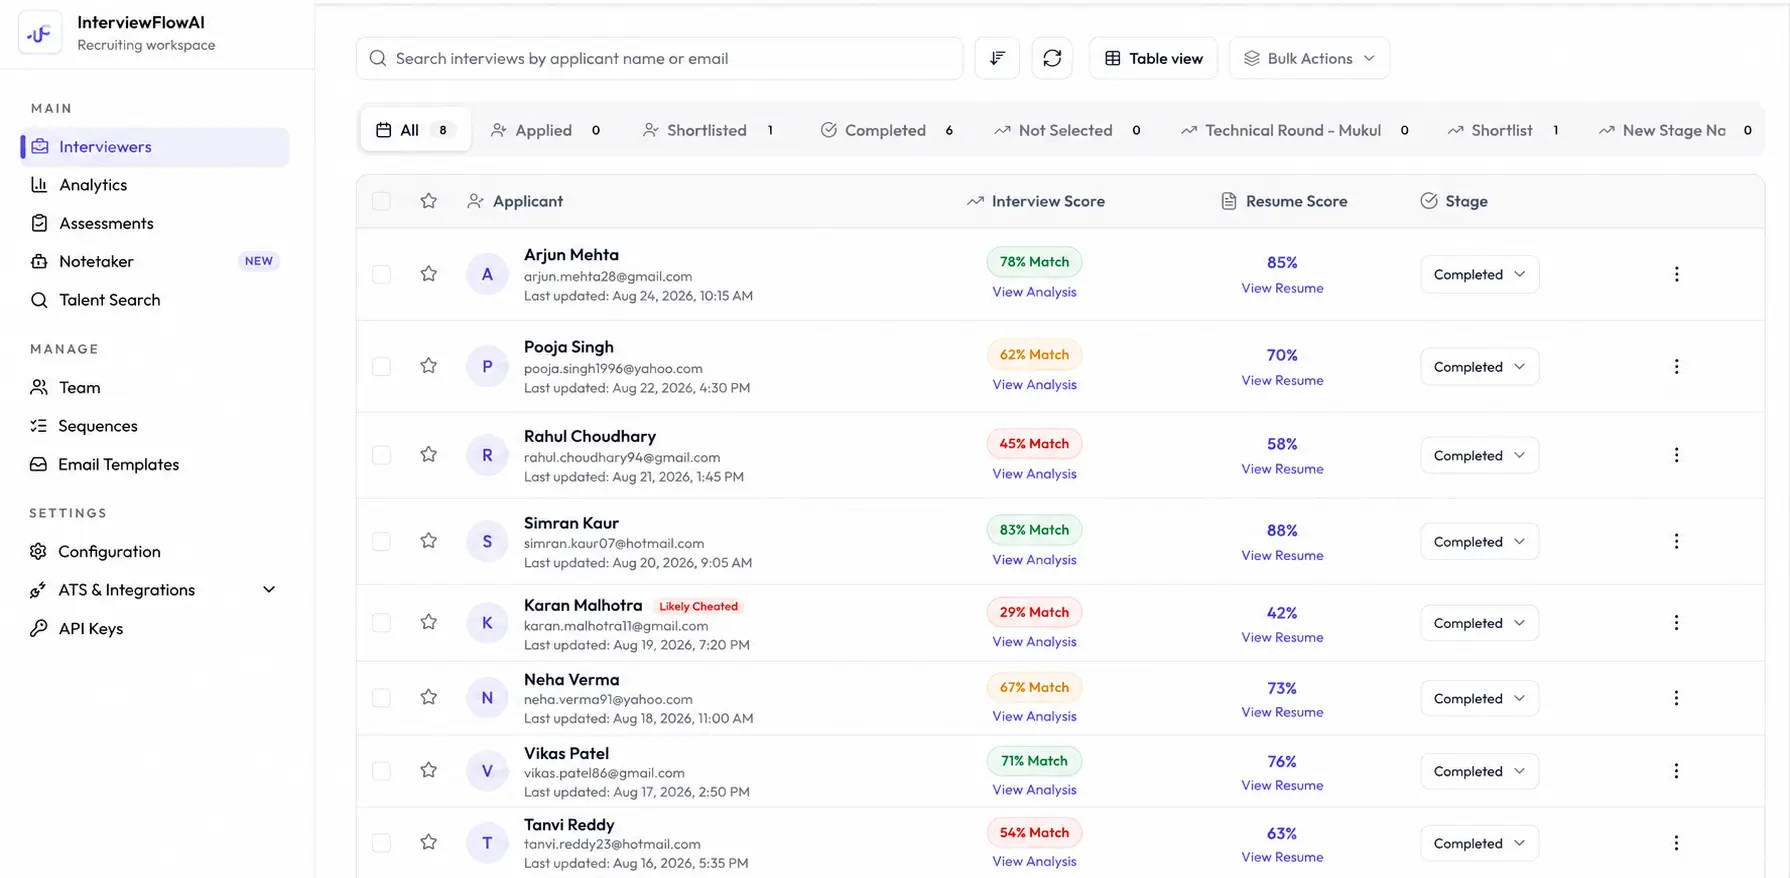Open stage dropdown for Neha Verma
Image resolution: width=1790 pixels, height=878 pixels.
point(1479,698)
